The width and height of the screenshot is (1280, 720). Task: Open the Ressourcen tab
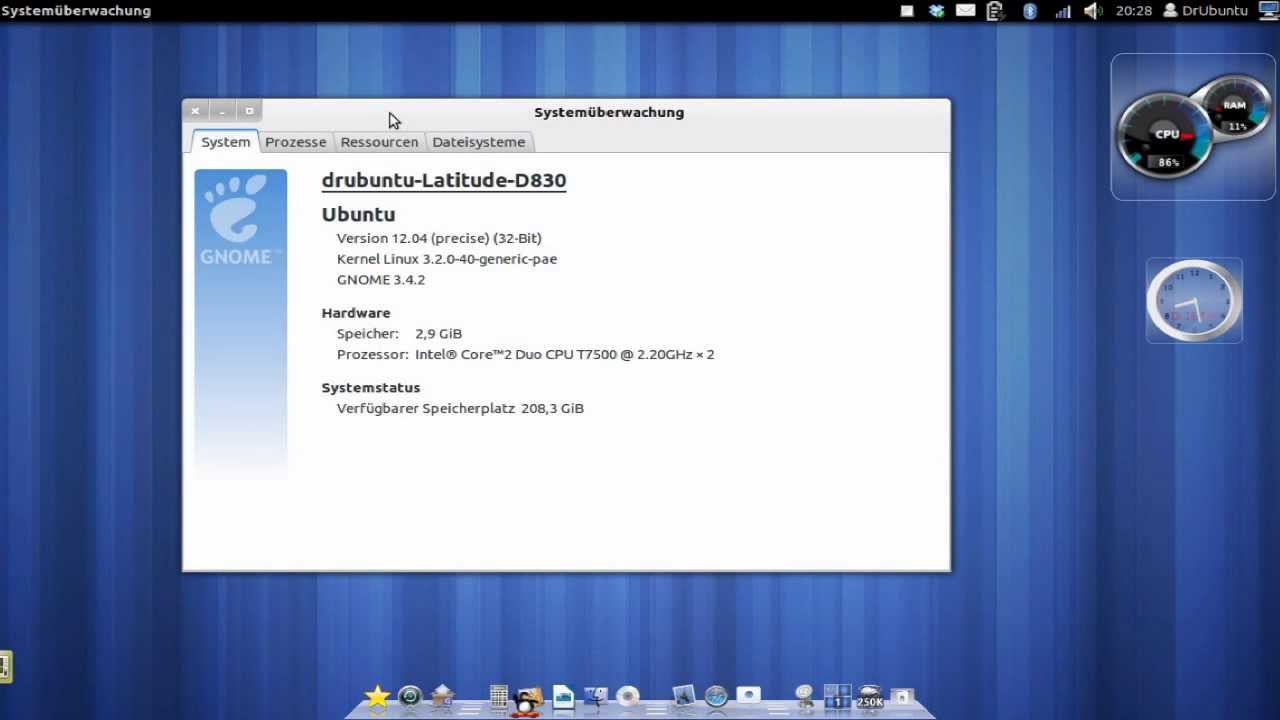coord(379,142)
